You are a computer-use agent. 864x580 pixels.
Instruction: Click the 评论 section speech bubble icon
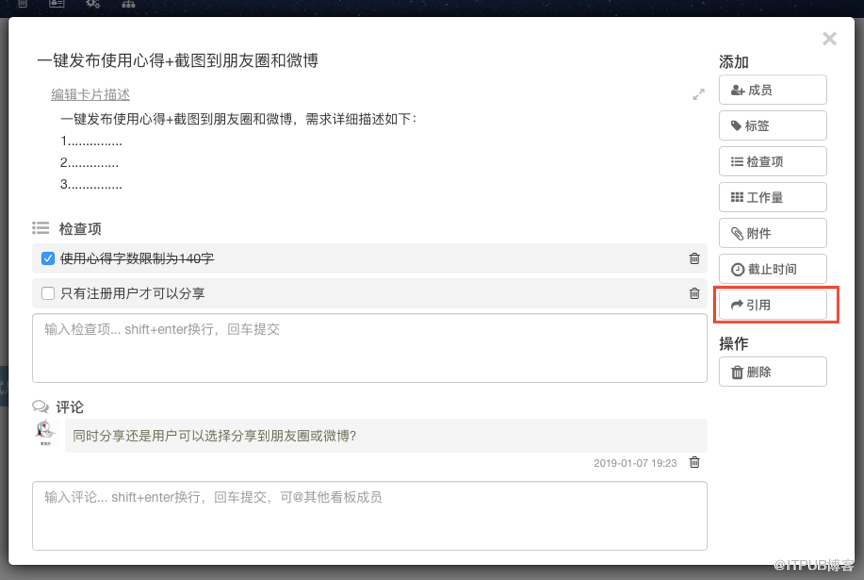(40, 406)
